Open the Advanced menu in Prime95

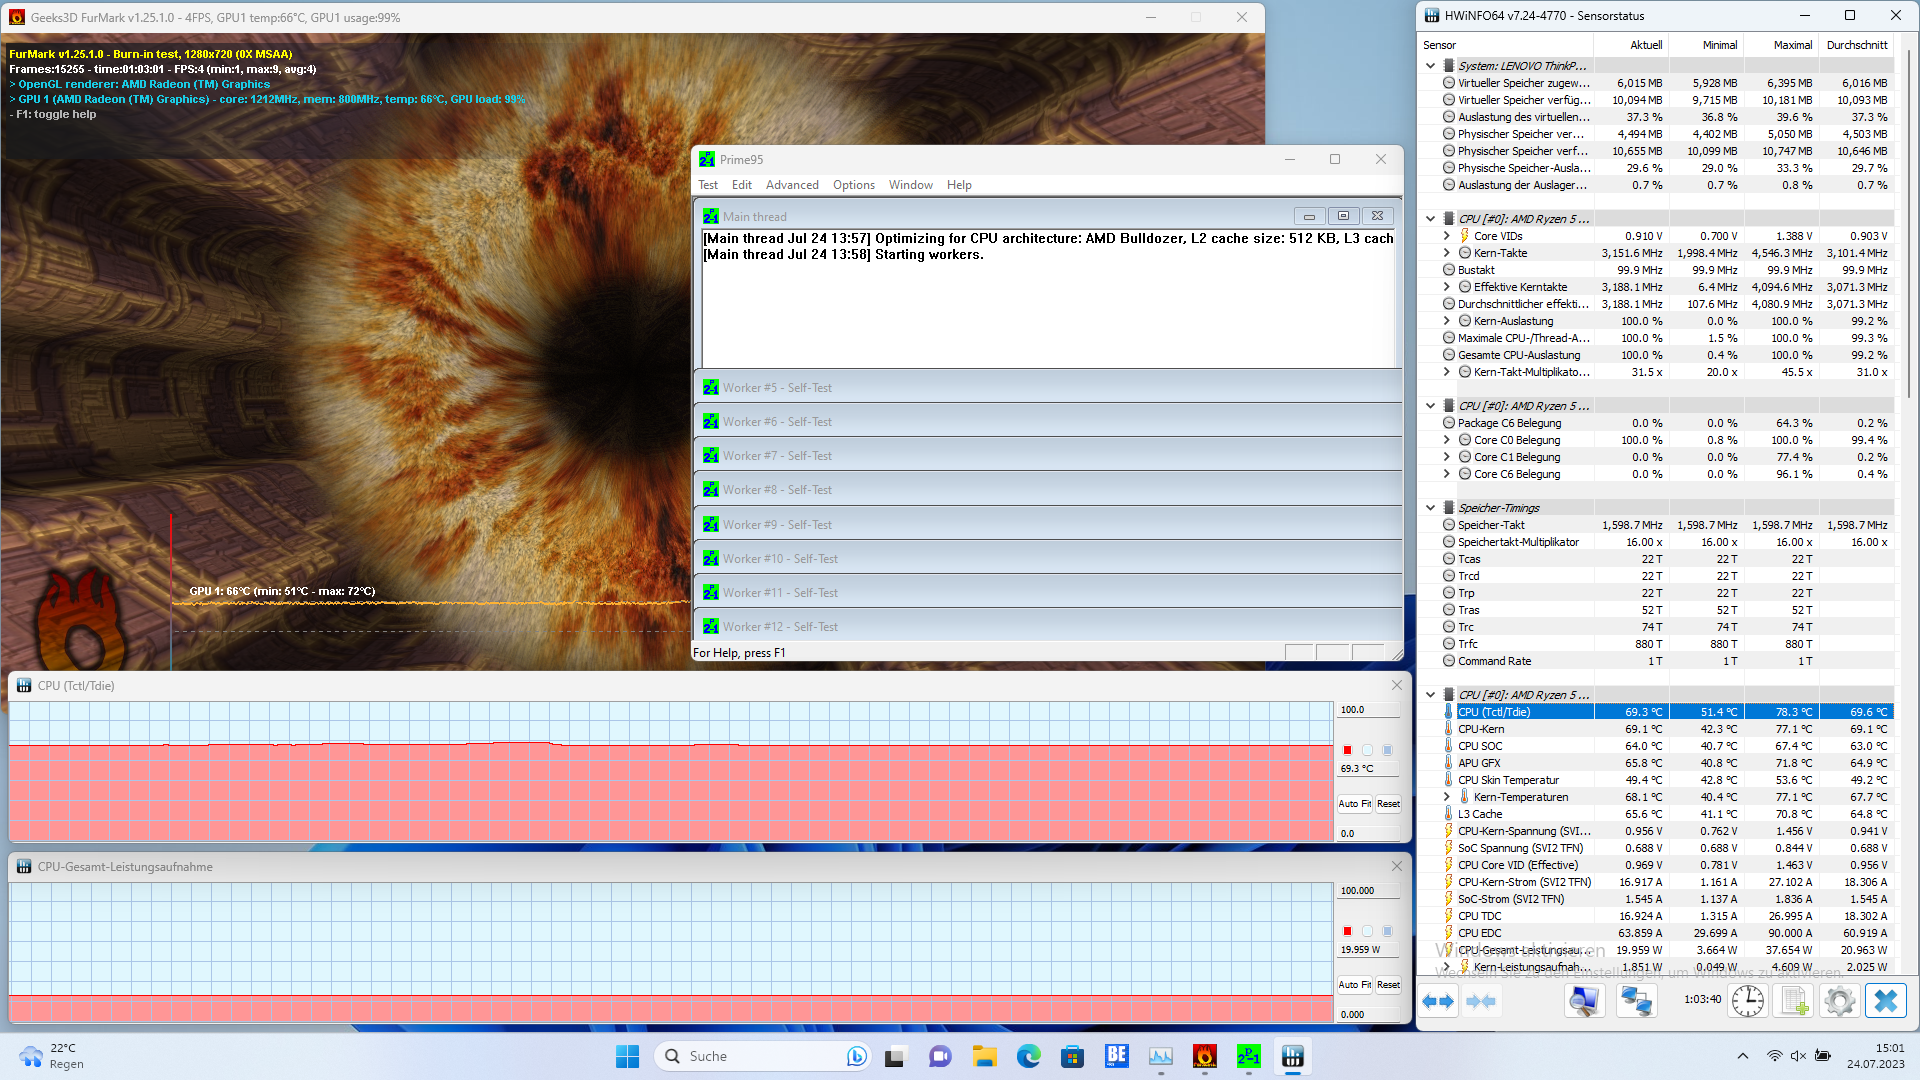coord(791,185)
